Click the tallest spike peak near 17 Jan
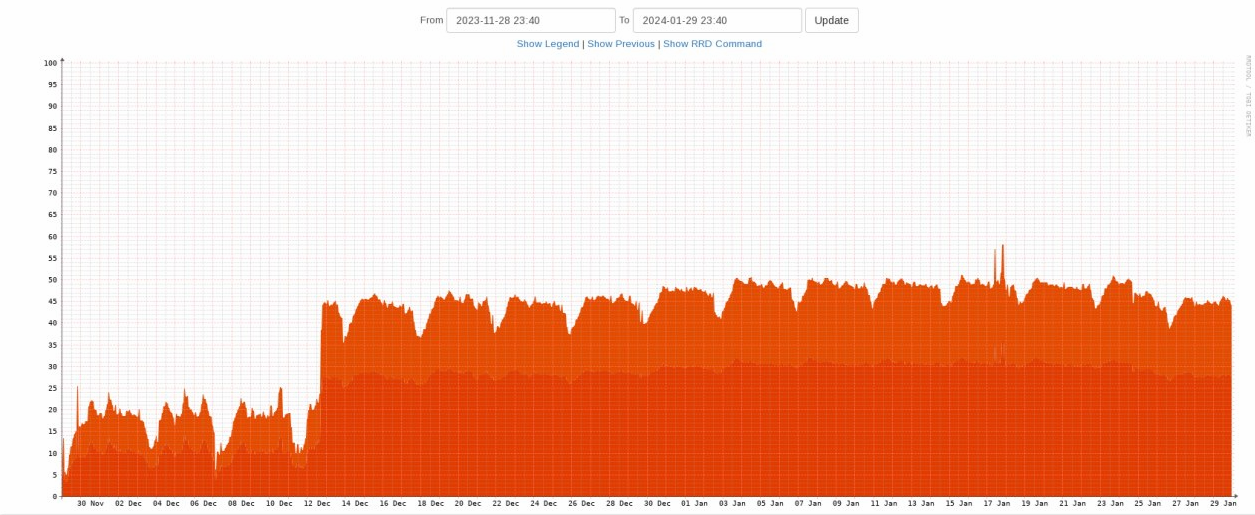Image resolution: width=1255 pixels, height=515 pixels. (1002, 246)
